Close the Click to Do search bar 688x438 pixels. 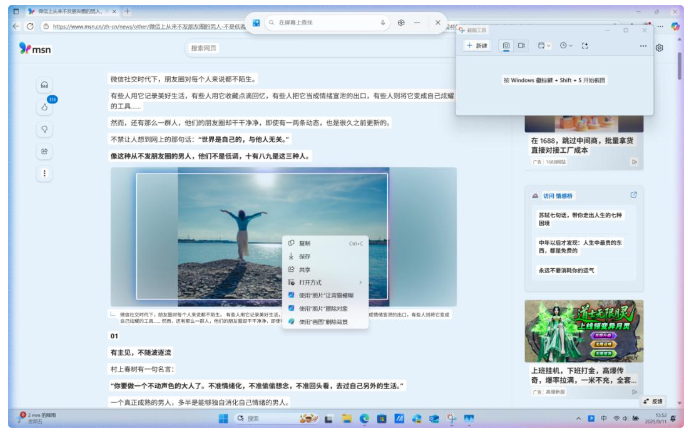[437, 22]
